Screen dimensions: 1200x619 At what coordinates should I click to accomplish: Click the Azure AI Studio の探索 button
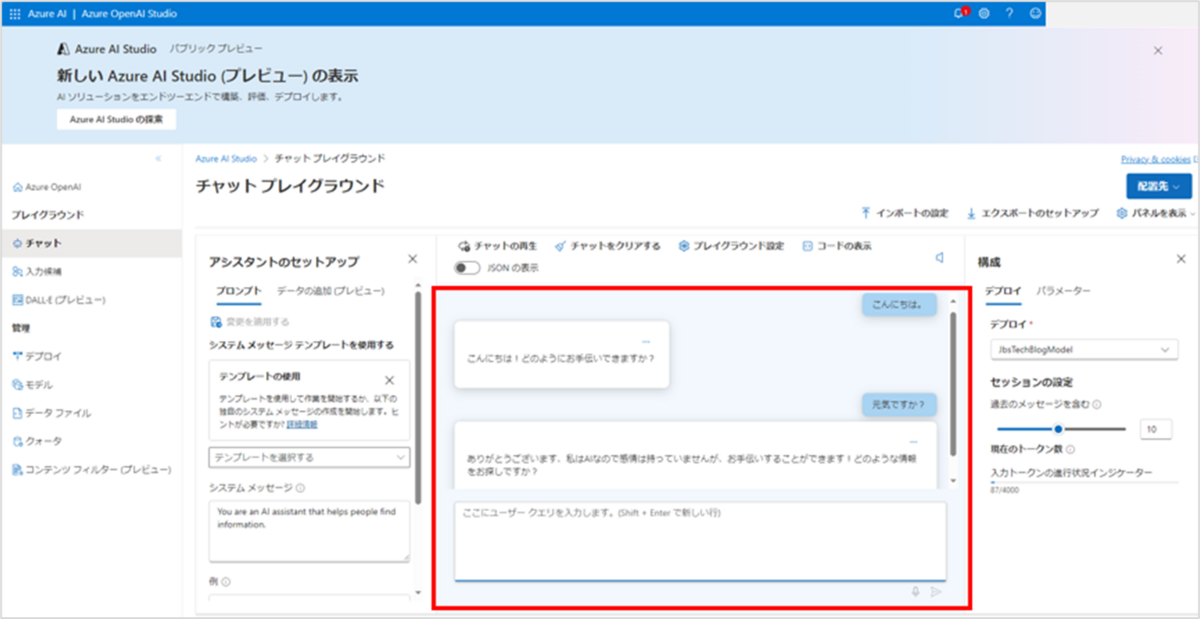pyautogui.click(x=116, y=119)
